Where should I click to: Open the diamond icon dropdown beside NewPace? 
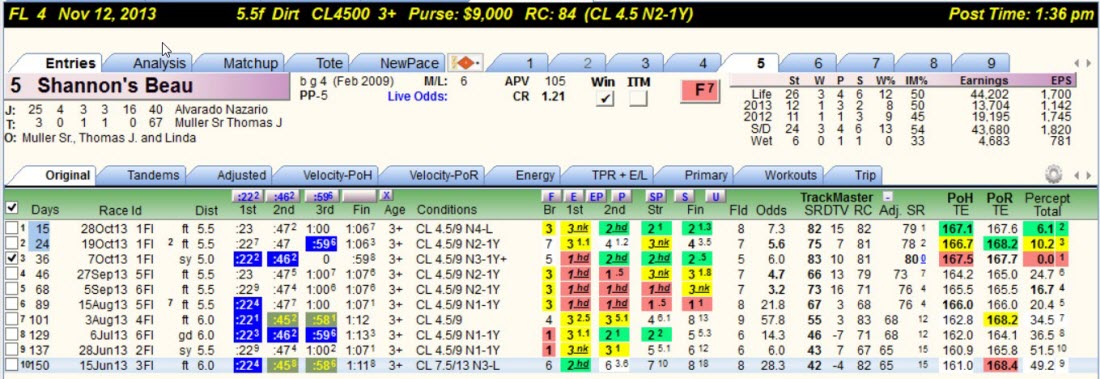tap(465, 63)
